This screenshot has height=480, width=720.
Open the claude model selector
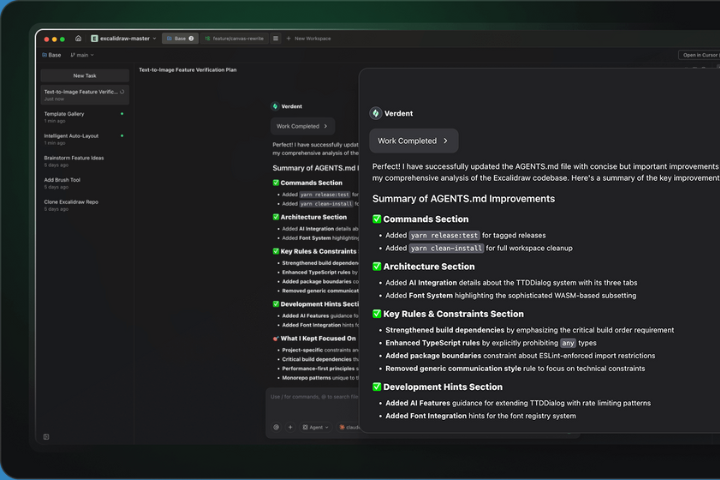pyautogui.click(x=349, y=427)
